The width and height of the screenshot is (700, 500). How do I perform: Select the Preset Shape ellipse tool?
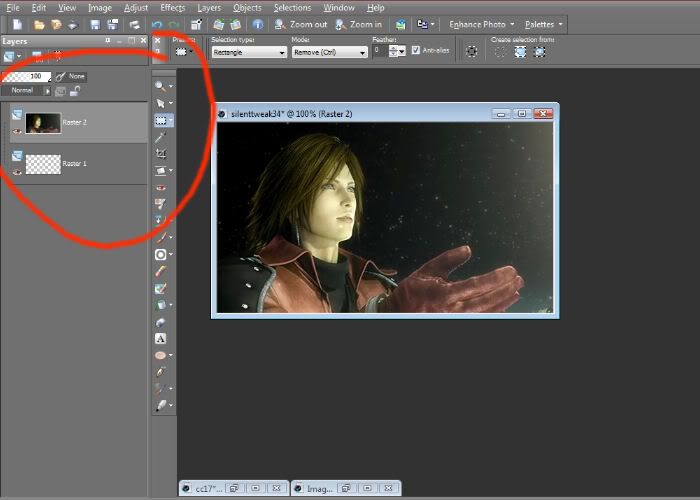click(160, 355)
